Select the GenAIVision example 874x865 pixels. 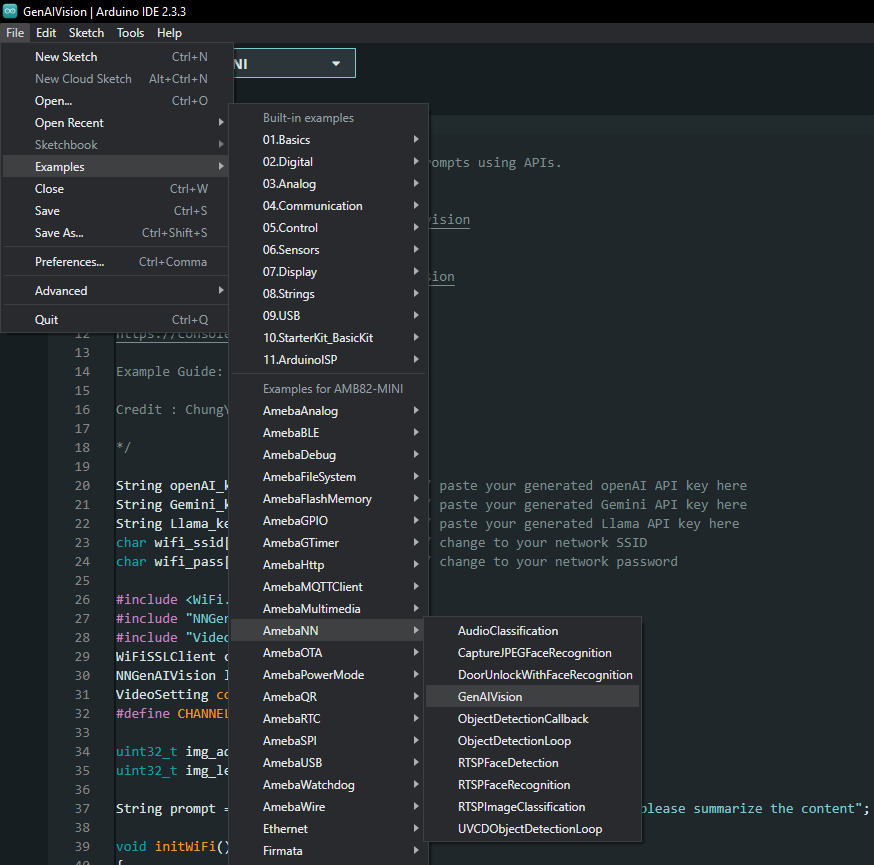(x=490, y=697)
